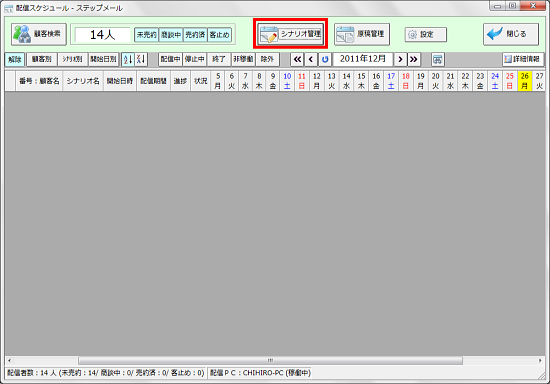
Task: Click the 閉じる back arrow button
Action: click(511, 34)
